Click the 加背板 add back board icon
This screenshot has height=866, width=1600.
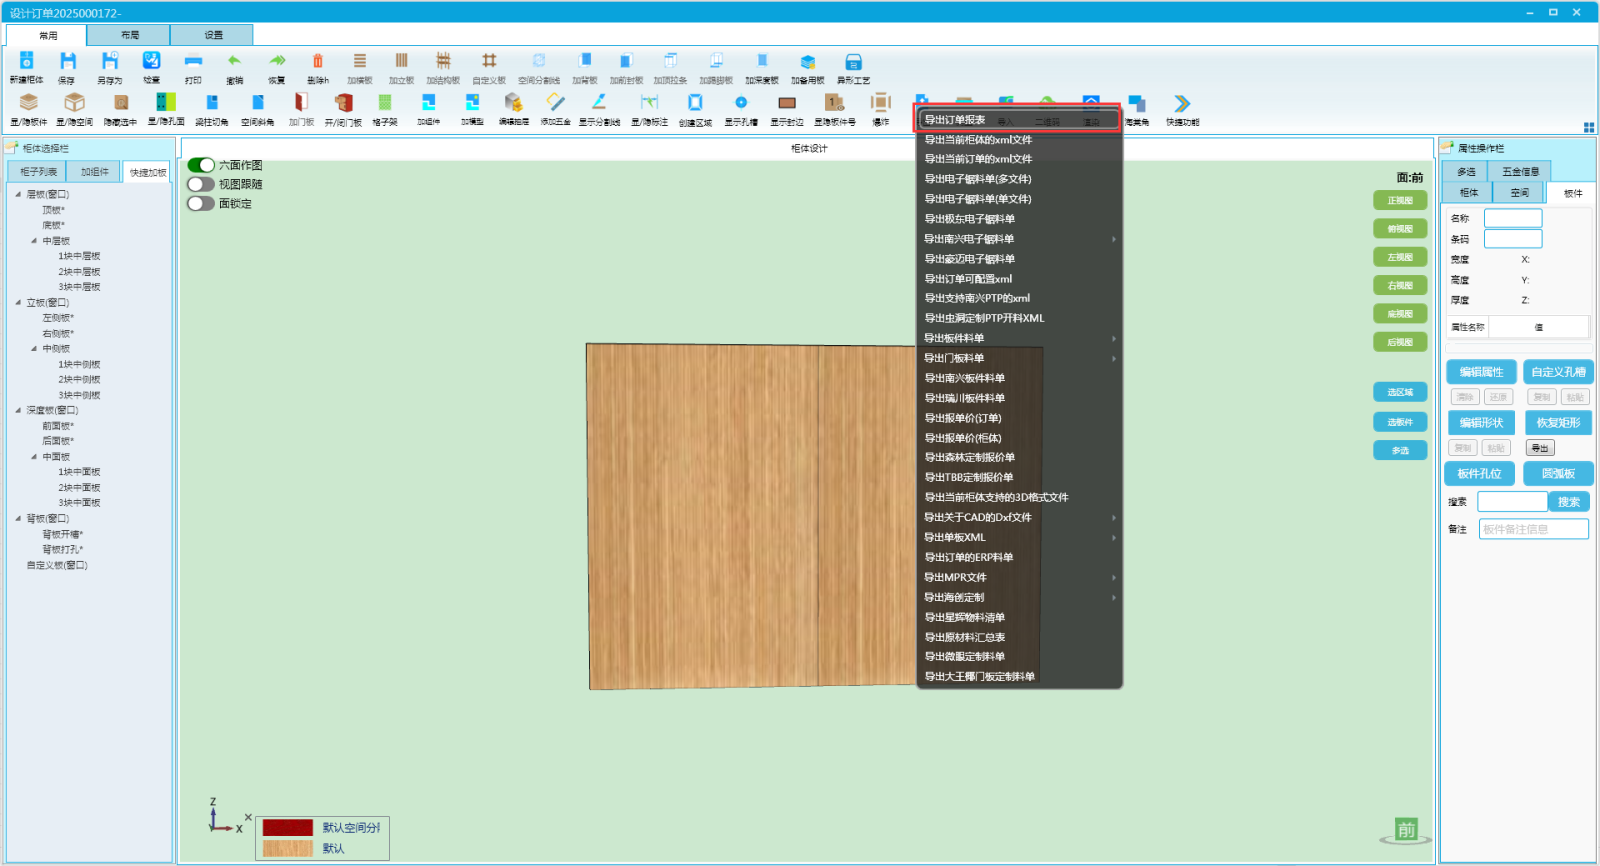click(x=585, y=62)
